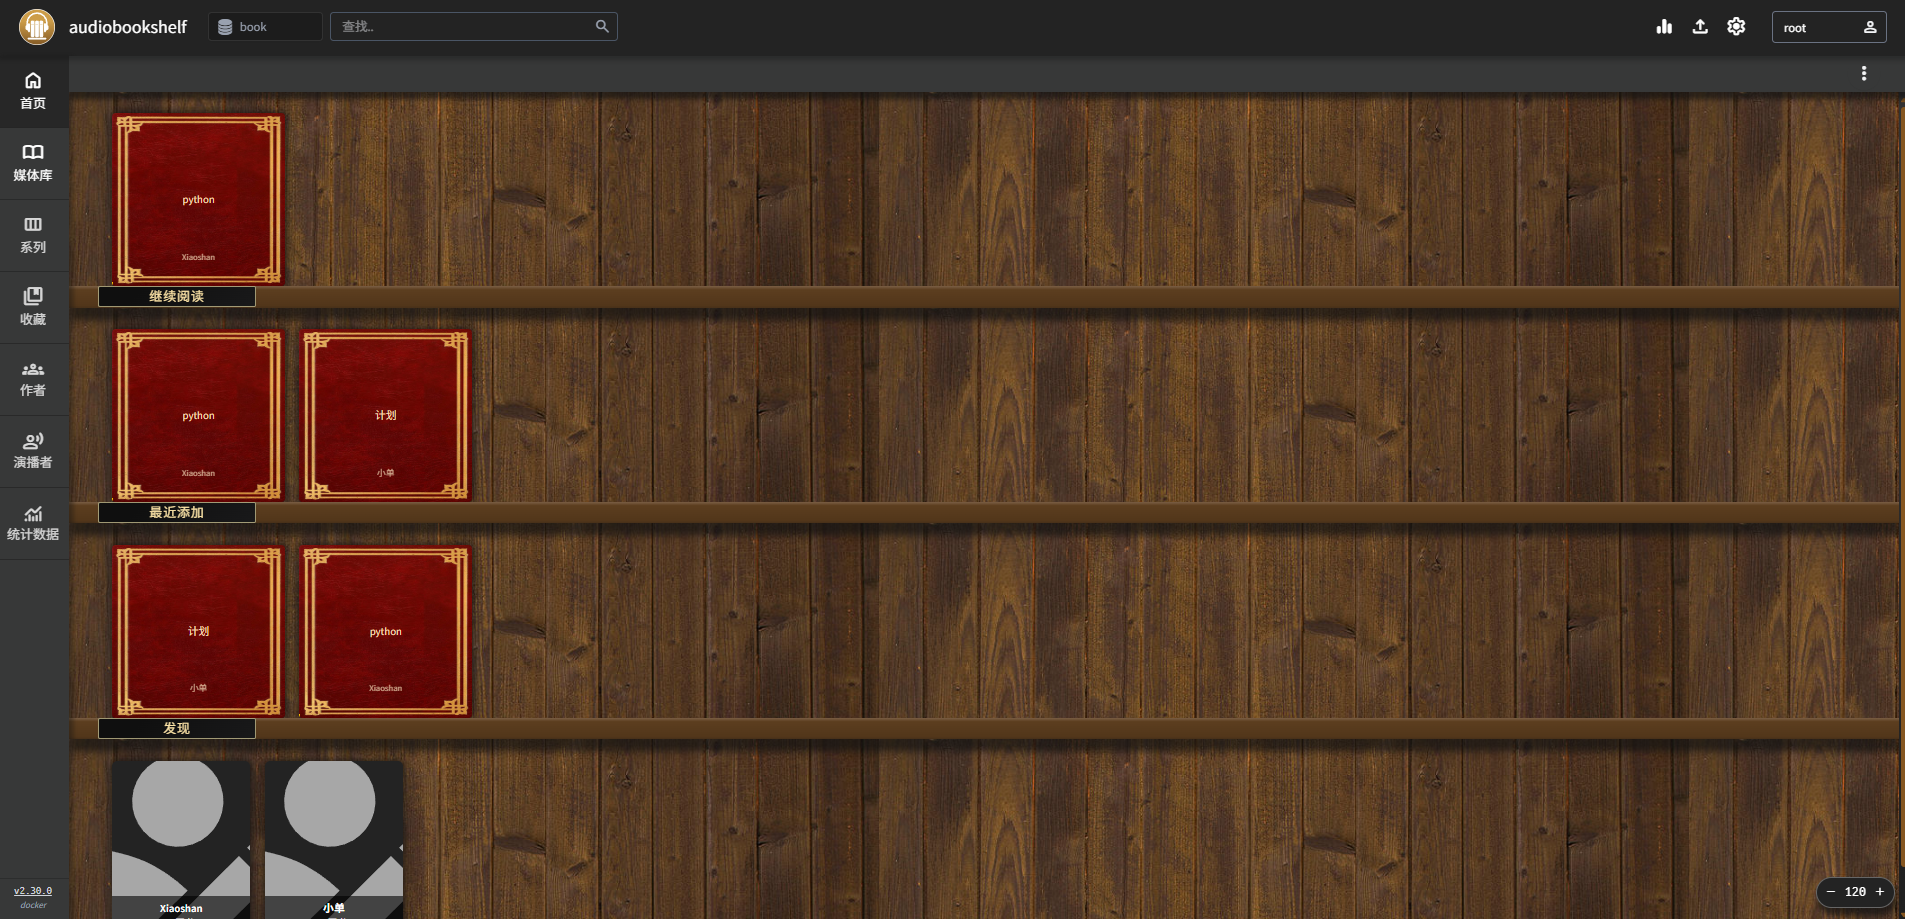This screenshot has width=1905, height=919.
Task: Open the stats bar chart icon
Action: pos(1664,27)
